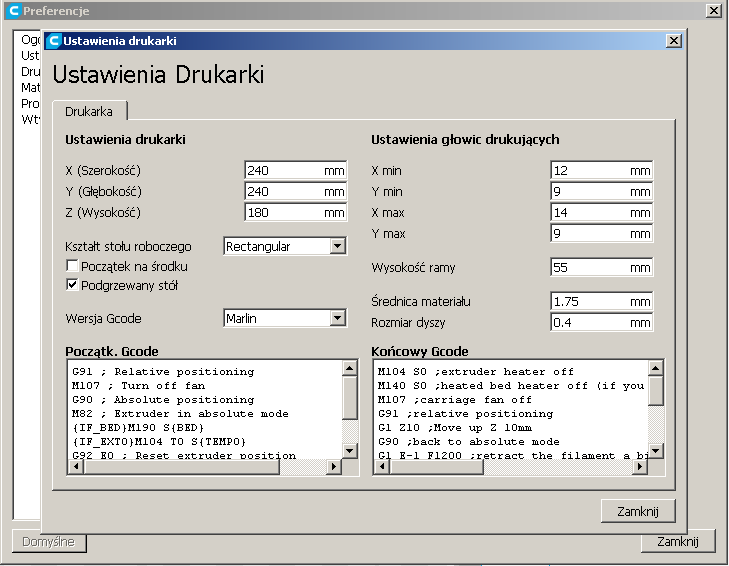Click horizontal scrollbar thumb in Początk. Gcode
Screen dimensions: 729x566
click(182, 466)
